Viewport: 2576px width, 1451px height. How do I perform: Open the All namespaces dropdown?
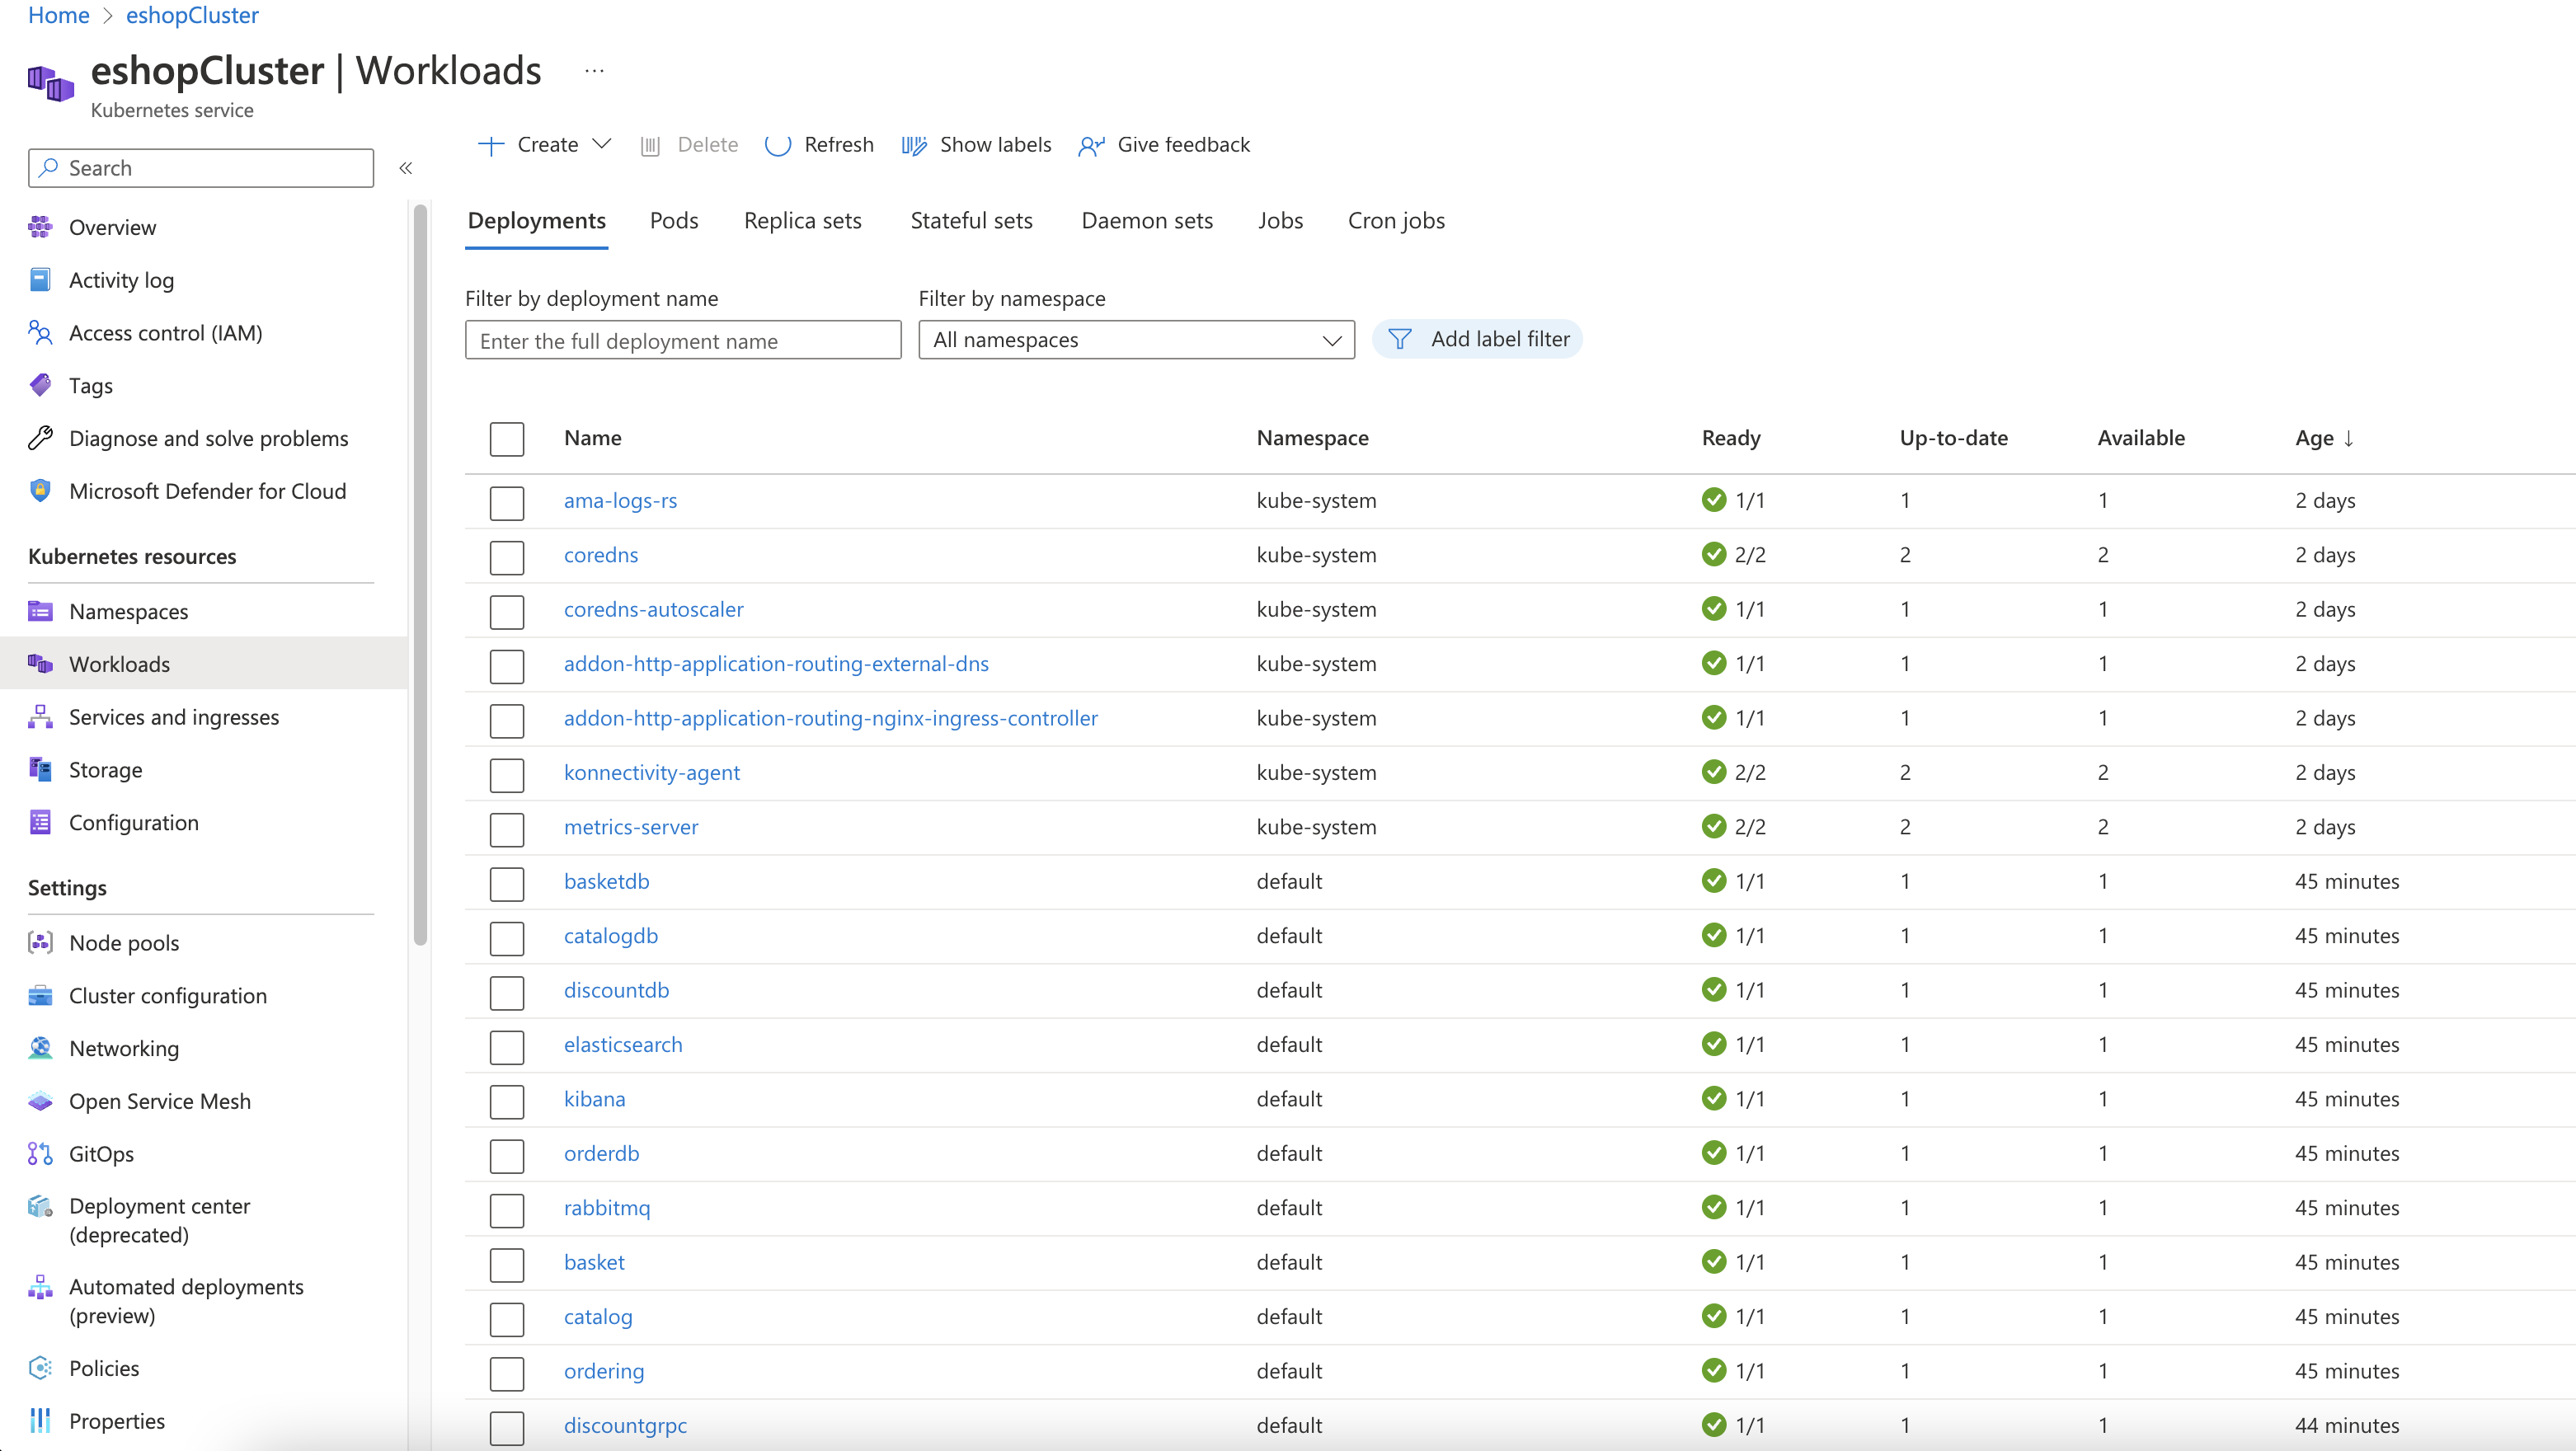[x=1136, y=340]
